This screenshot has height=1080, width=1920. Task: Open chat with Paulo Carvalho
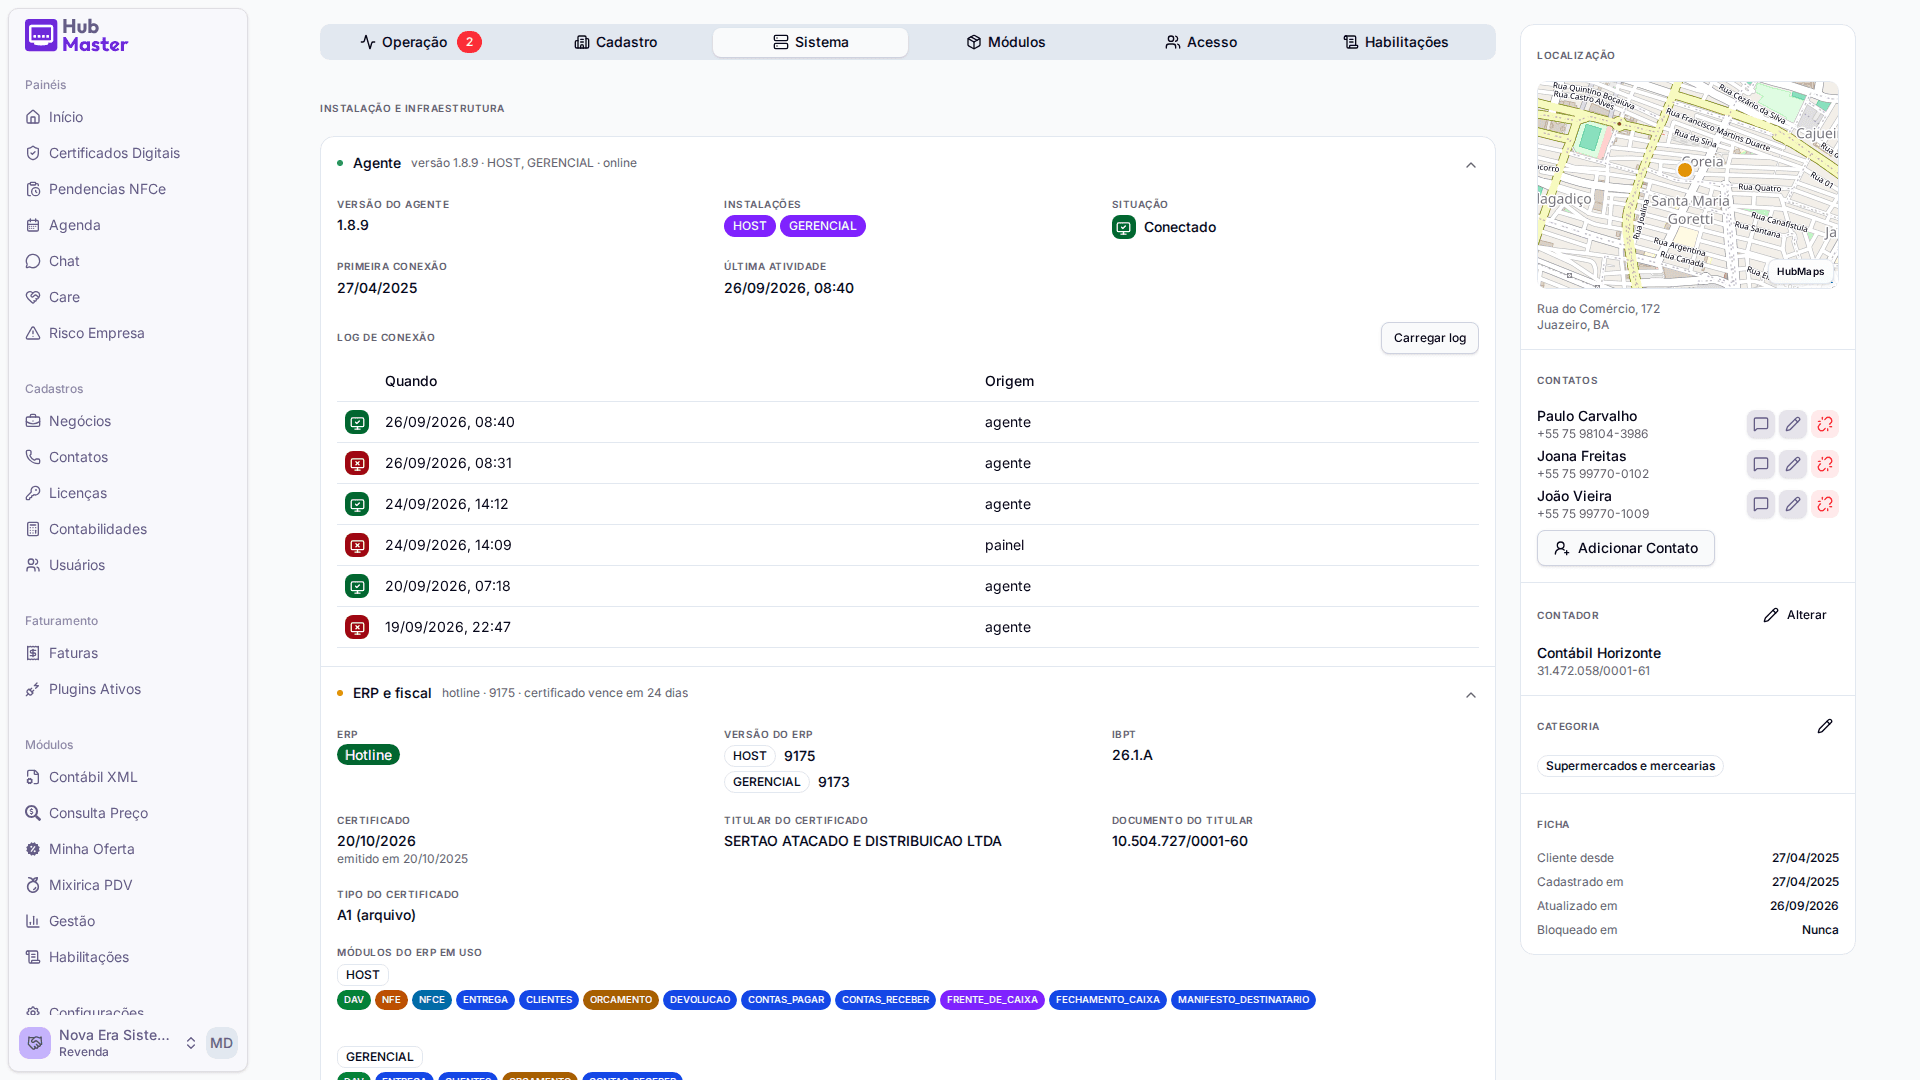pyautogui.click(x=1760, y=424)
